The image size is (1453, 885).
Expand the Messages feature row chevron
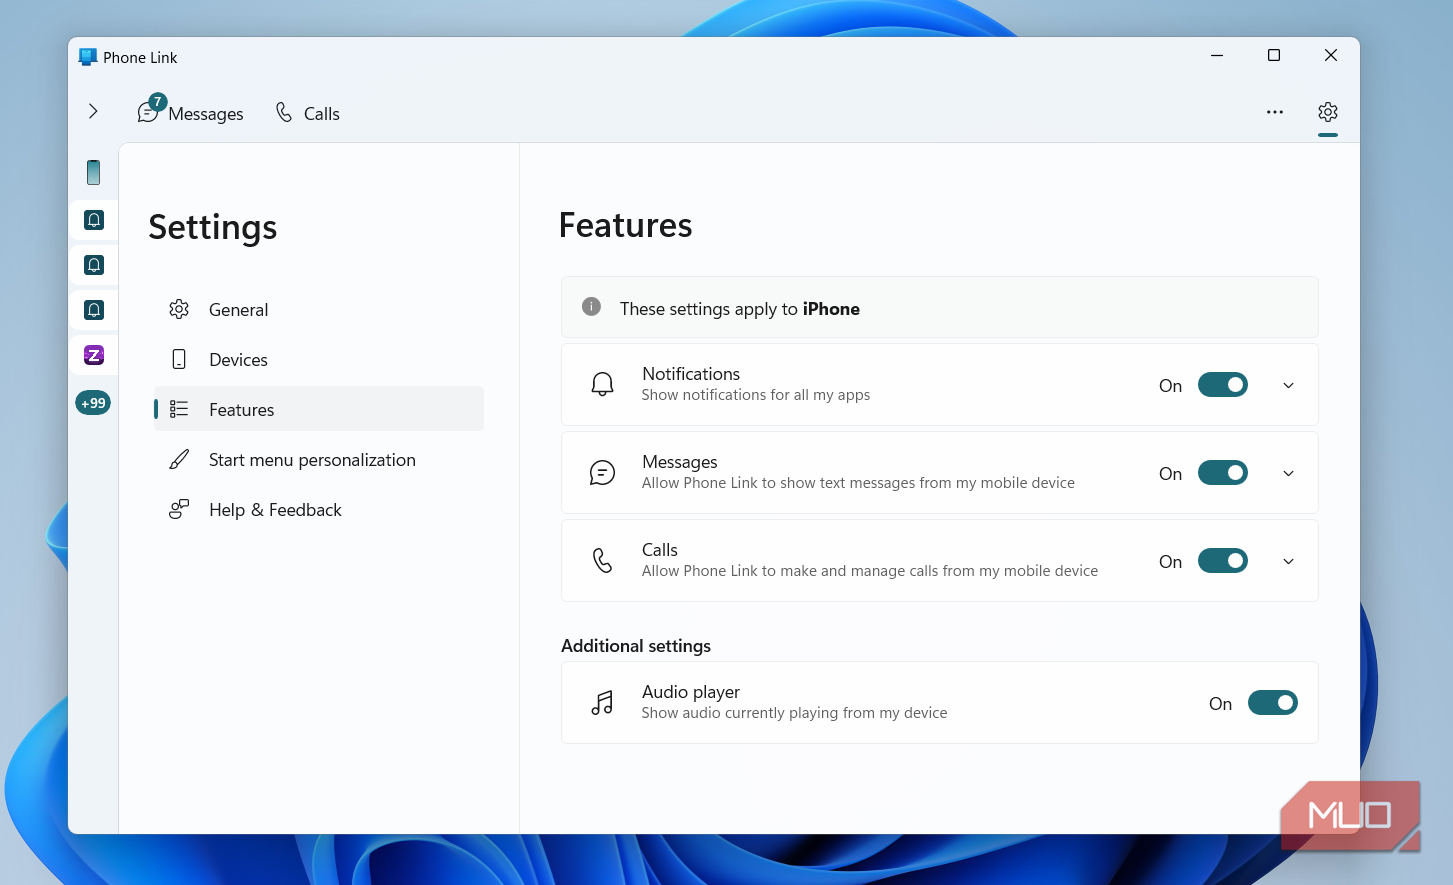point(1288,474)
